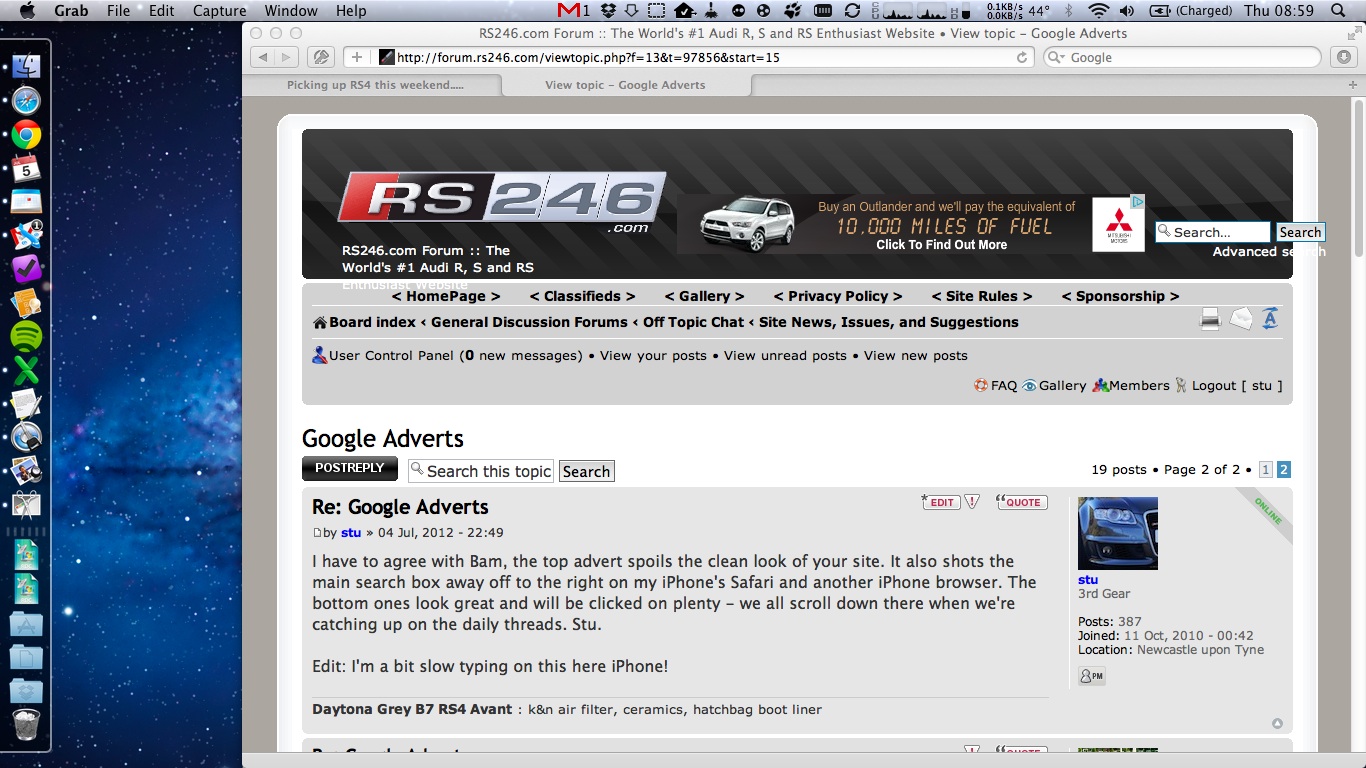This screenshot has width=1366, height=768.
Task: Click the EDIT post icon button
Action: tap(940, 502)
